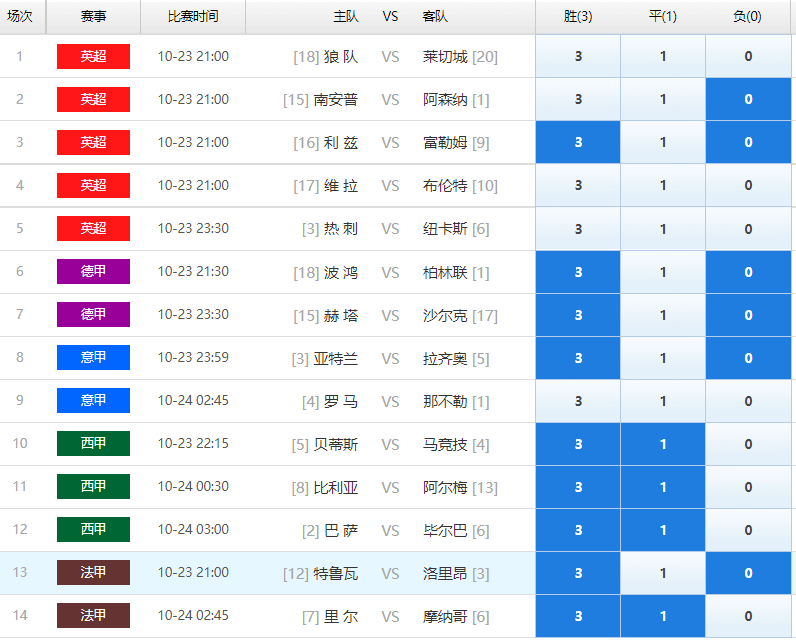Click match time 10-24 00:30

193,486
